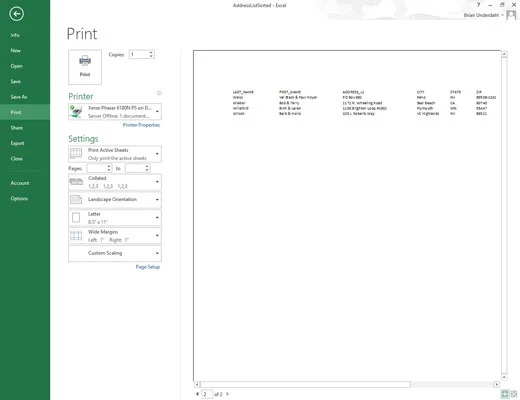This screenshot has height=400, width=520.
Task: Click Zoom to Page icon at bottom right
Action: [514, 394]
